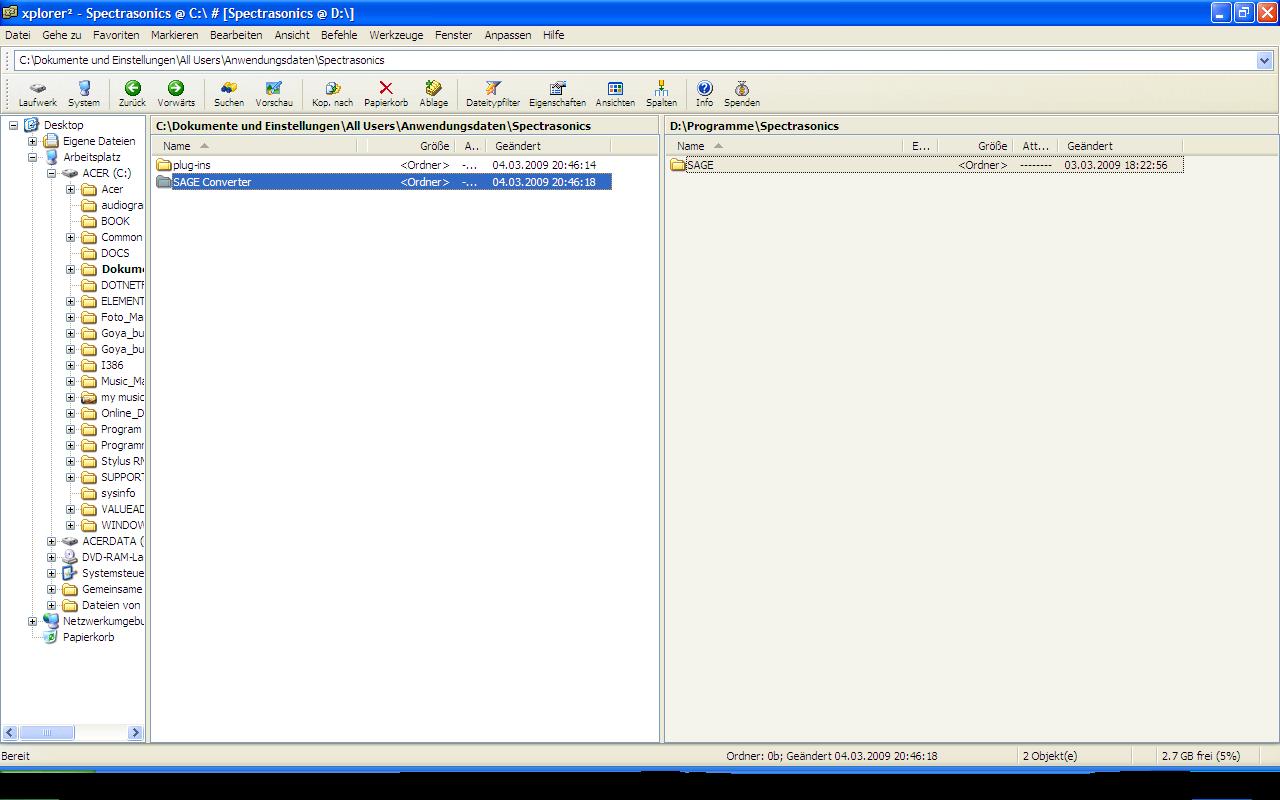Collapse the Desktop tree node
The image size is (1280, 800).
click(13, 125)
